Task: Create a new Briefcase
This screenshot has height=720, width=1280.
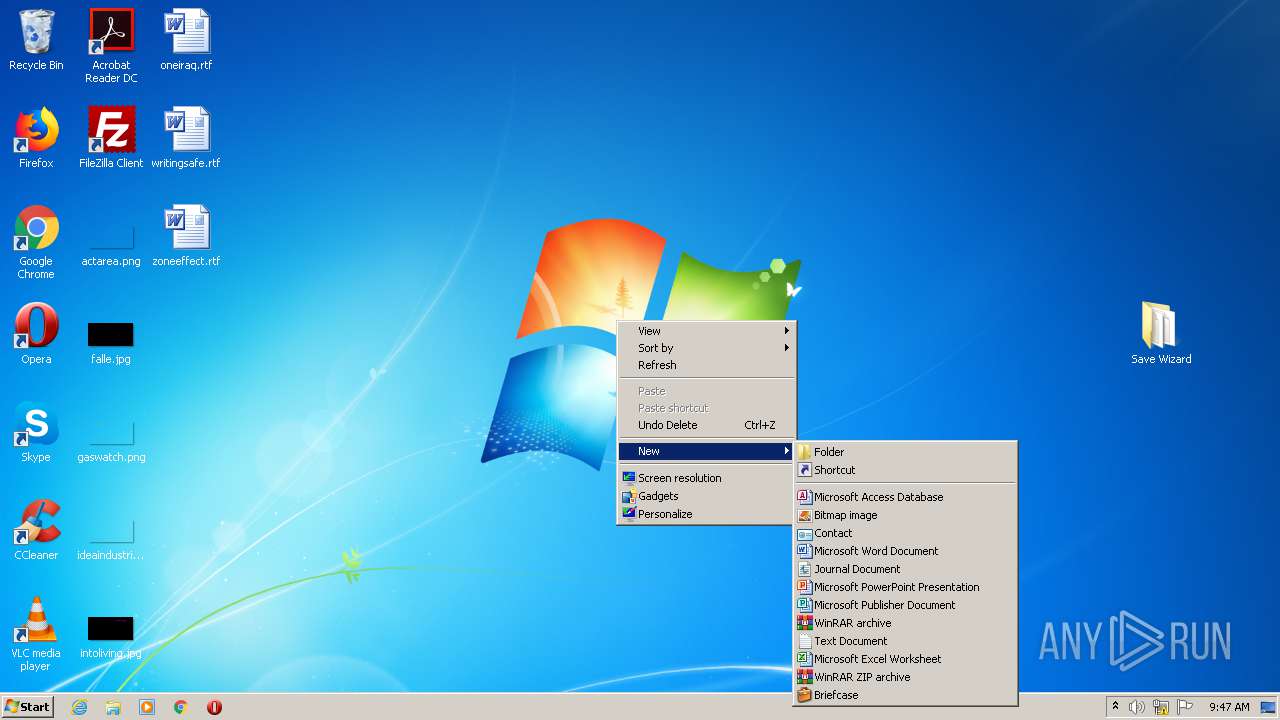Action: 905,695
